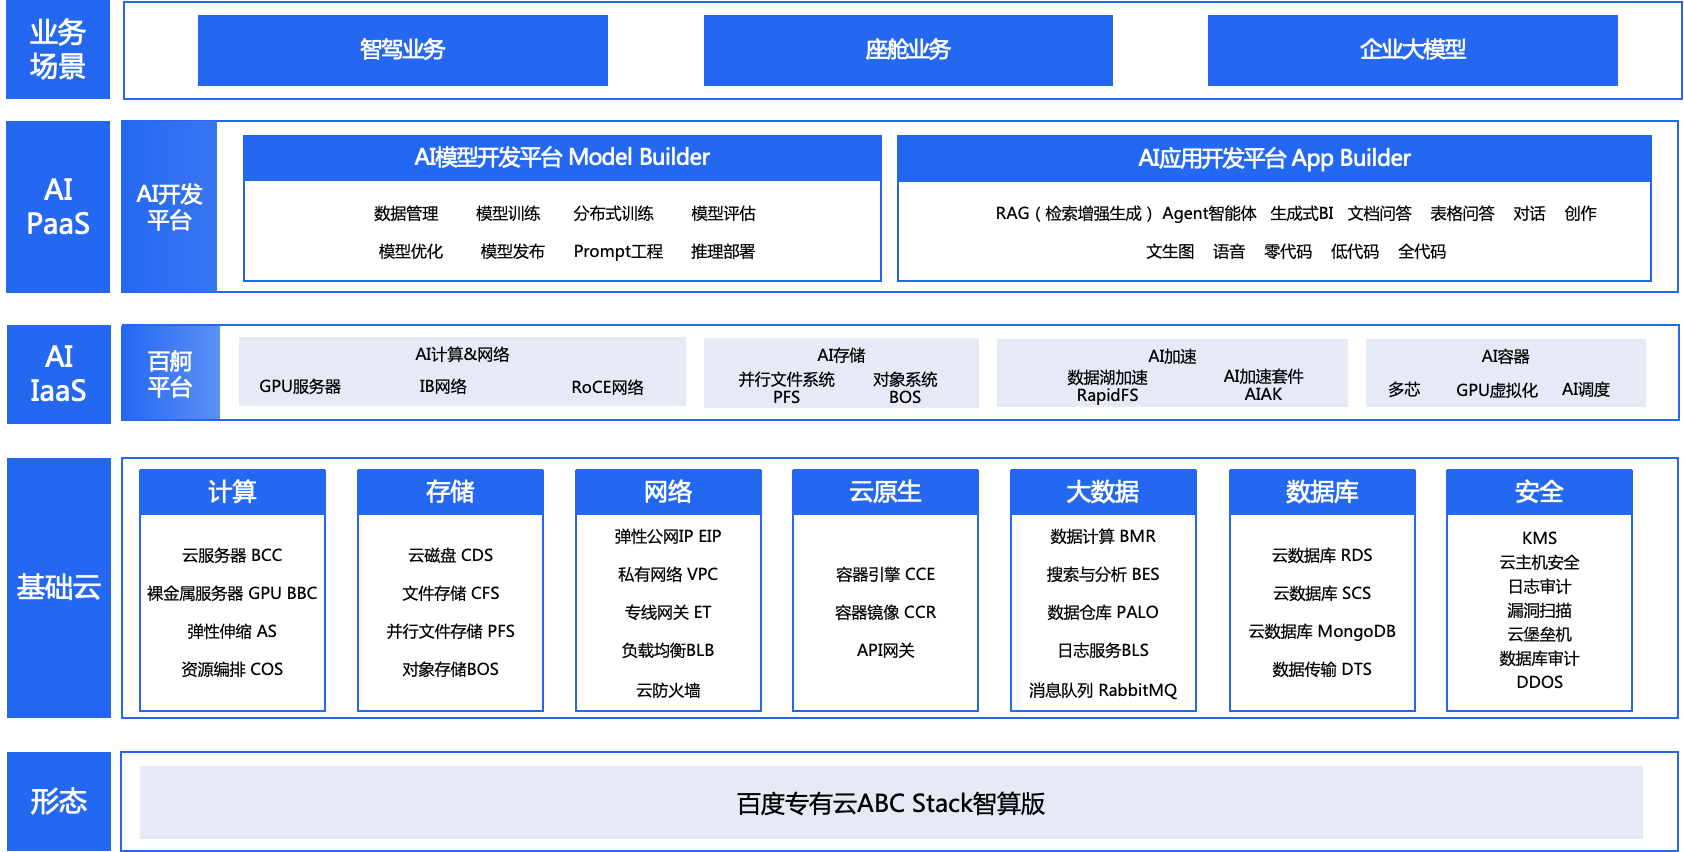Click the API网关 text
Image resolution: width=1684 pixels, height=852 pixels.
point(885,651)
